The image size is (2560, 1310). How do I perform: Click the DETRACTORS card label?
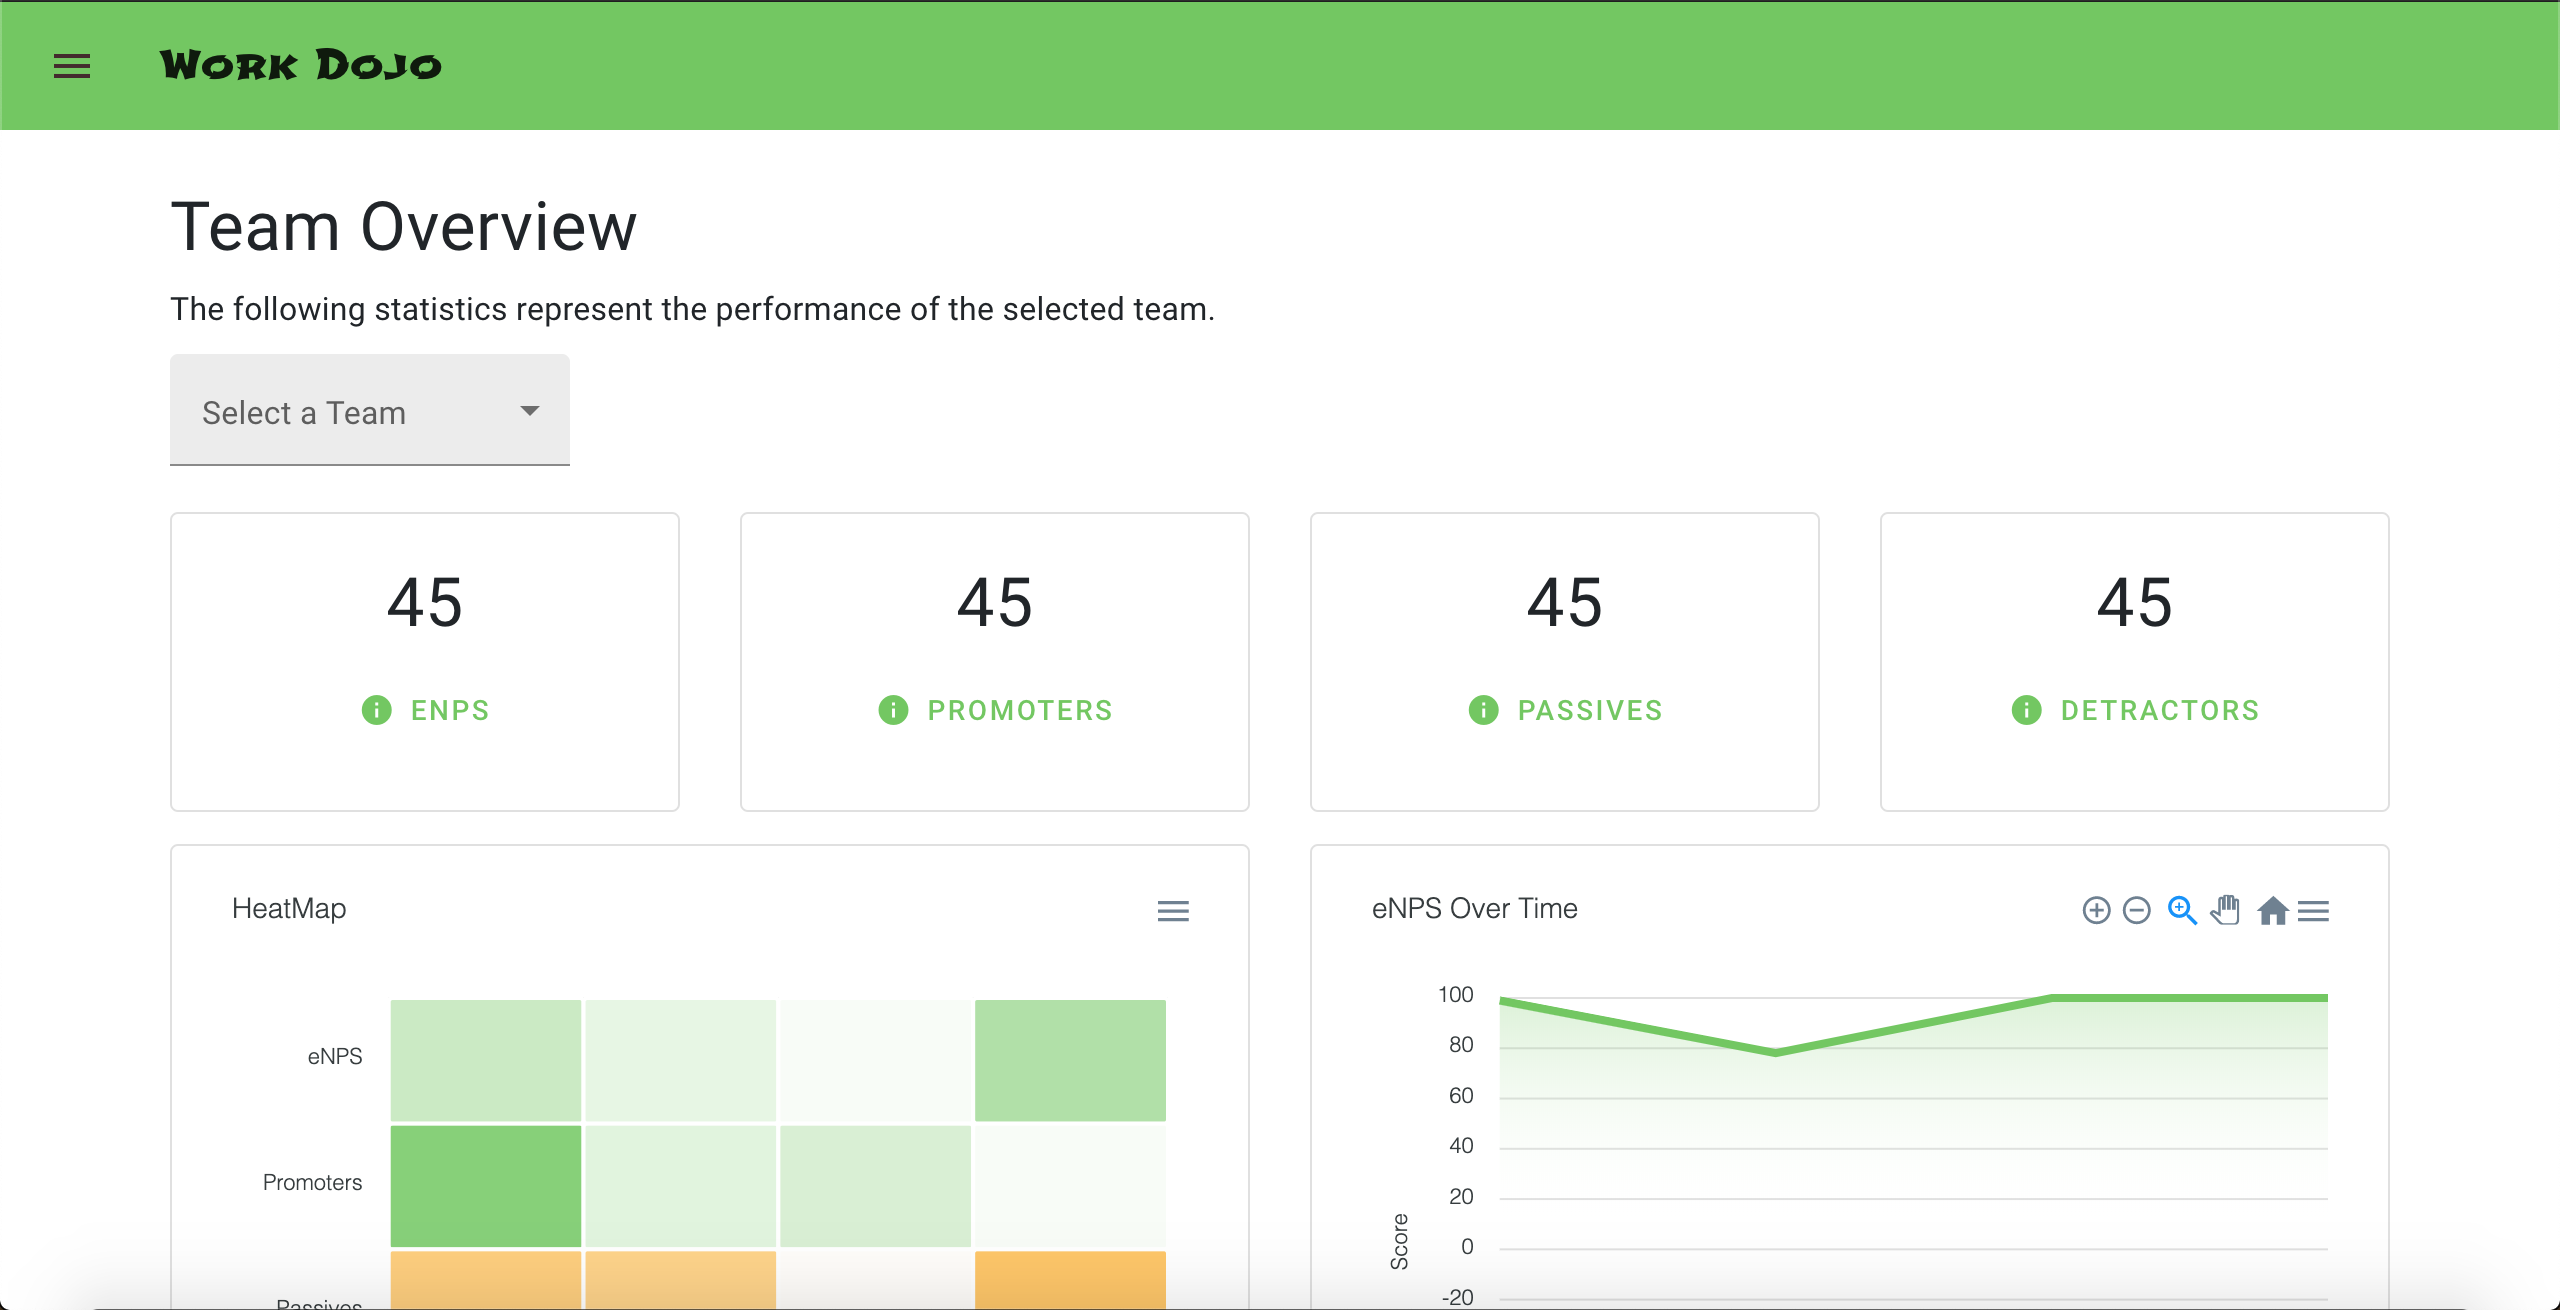point(2160,710)
